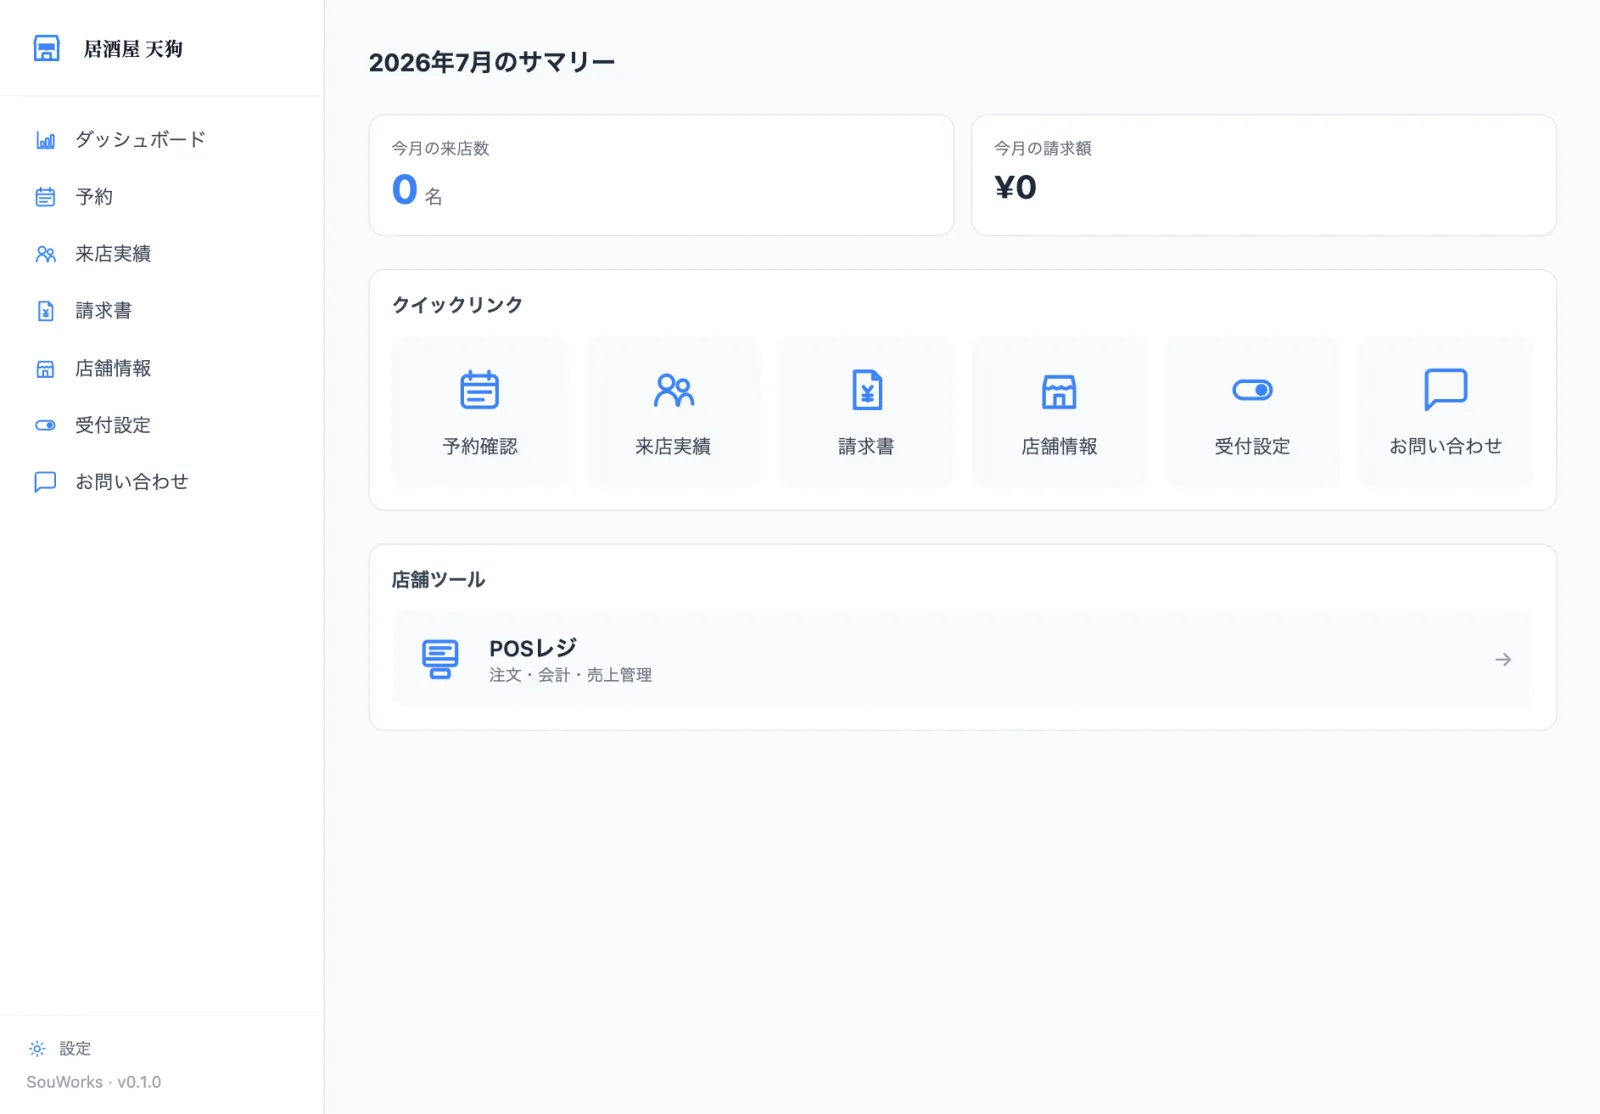
Task: Open 設定 at the sidebar bottom
Action: 75,1048
